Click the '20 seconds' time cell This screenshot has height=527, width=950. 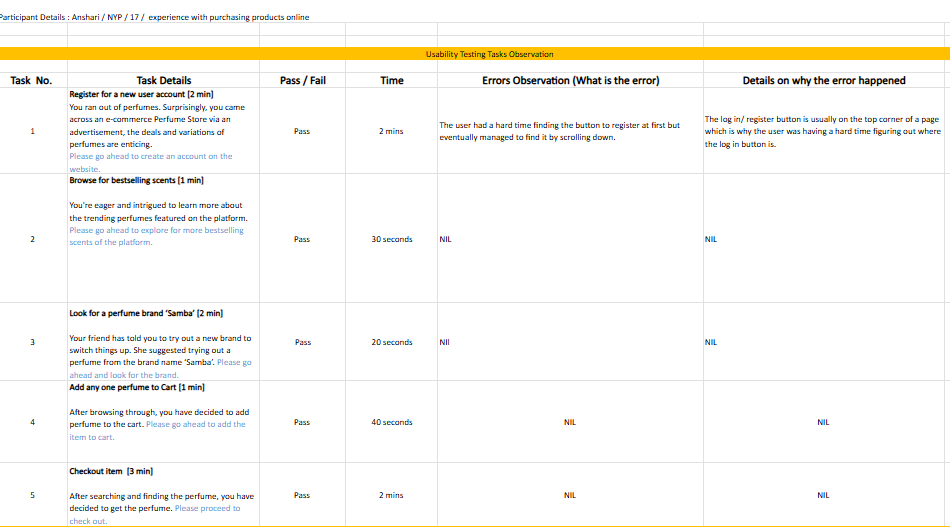pos(391,342)
